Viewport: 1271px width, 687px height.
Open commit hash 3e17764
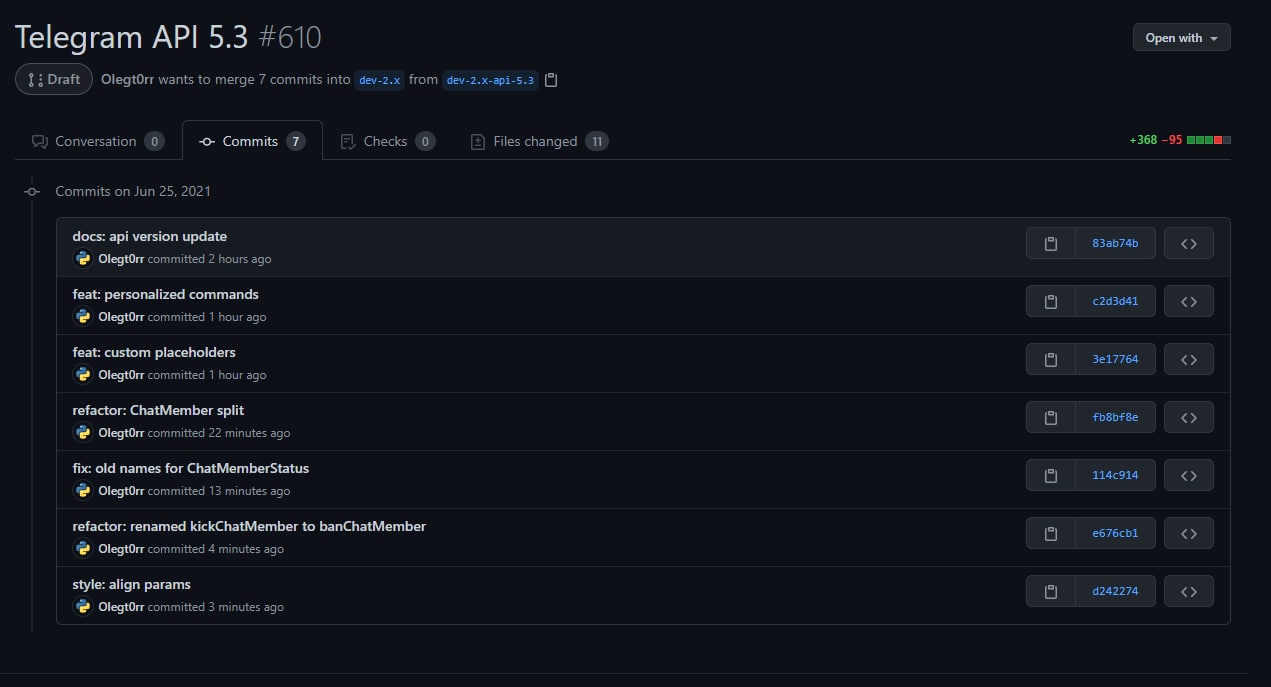[x=1115, y=359]
